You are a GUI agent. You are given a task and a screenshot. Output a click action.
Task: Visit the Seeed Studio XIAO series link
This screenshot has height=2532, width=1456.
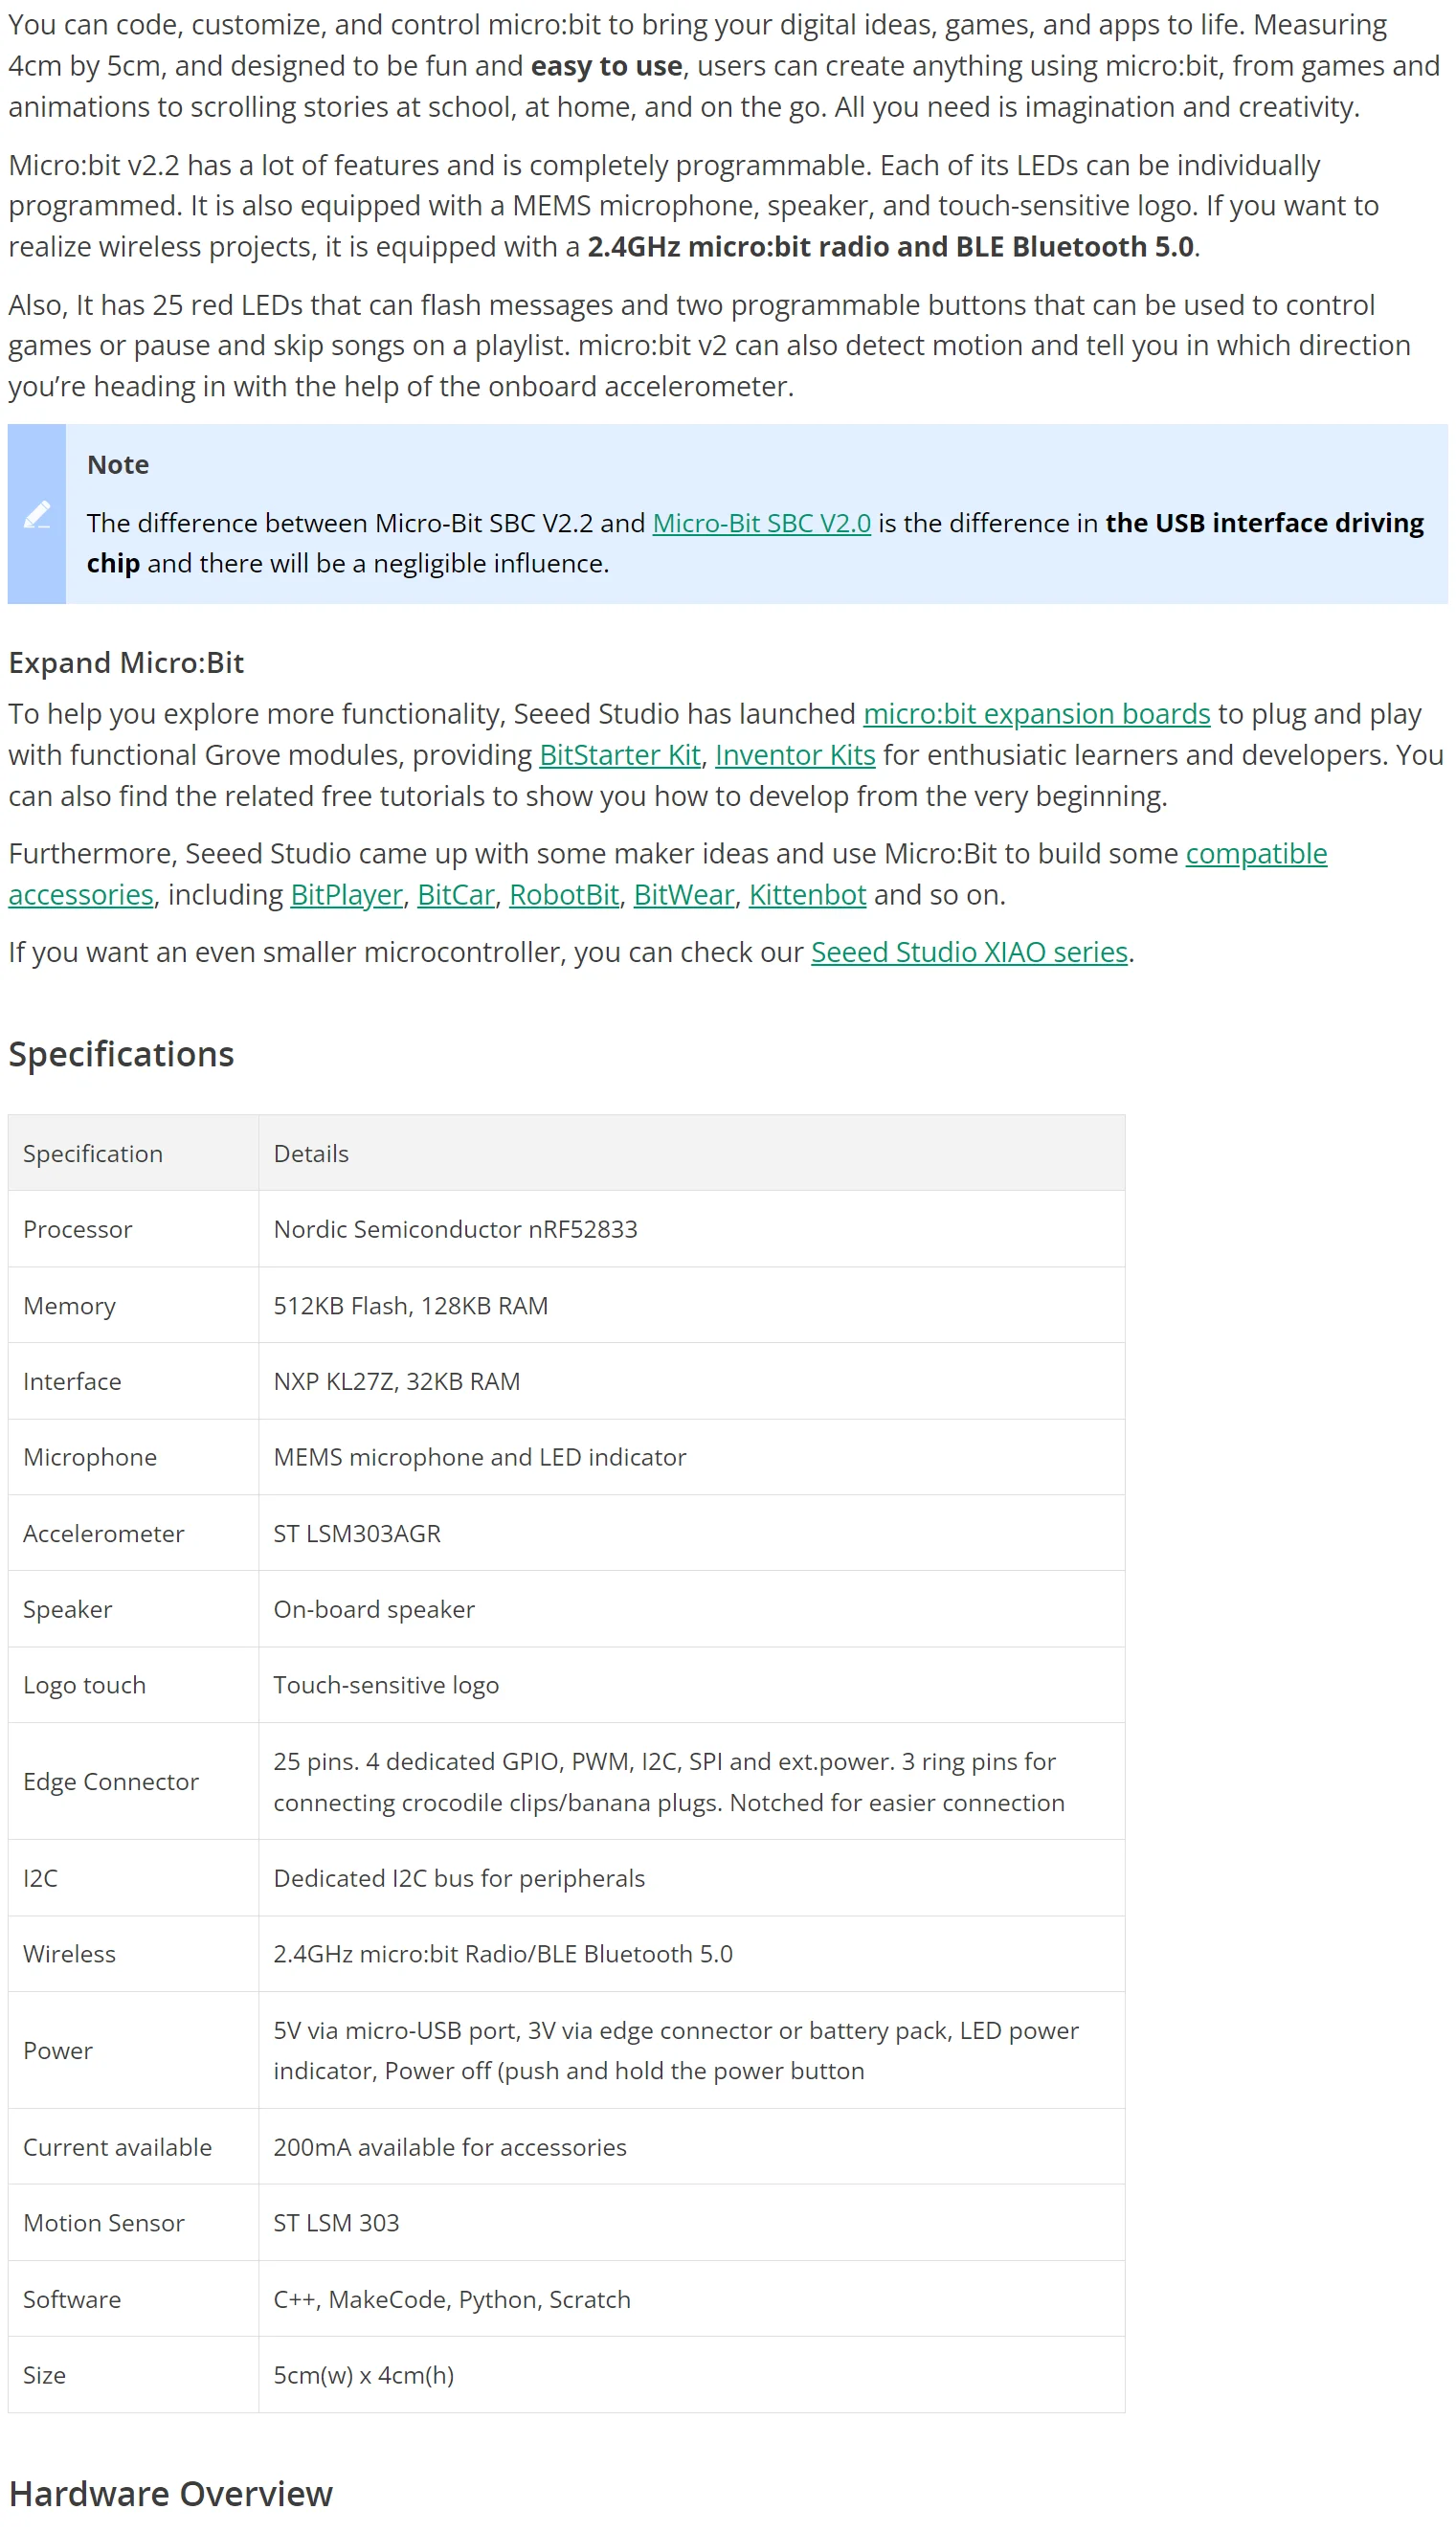968,953
